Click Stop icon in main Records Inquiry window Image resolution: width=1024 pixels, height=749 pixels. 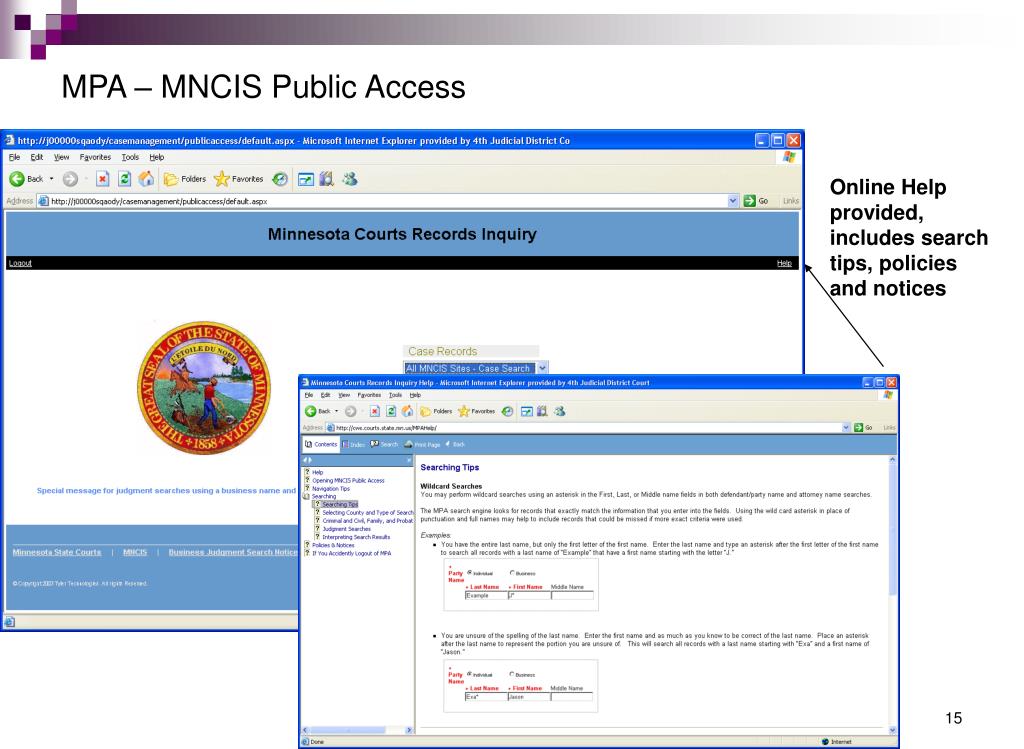pos(102,179)
